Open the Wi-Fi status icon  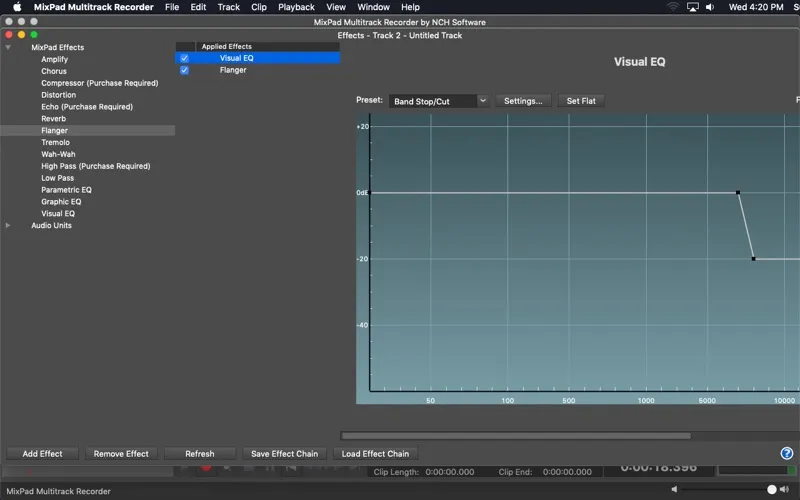673,7
